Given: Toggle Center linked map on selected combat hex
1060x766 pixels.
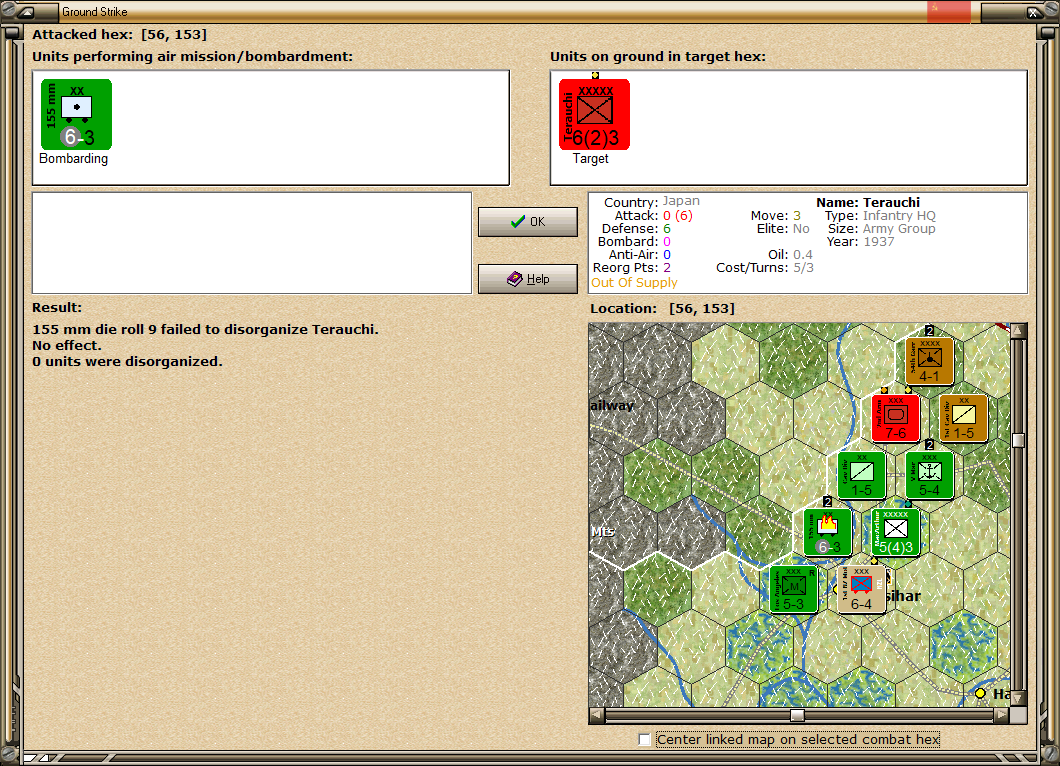Looking at the screenshot, I should (x=645, y=740).
